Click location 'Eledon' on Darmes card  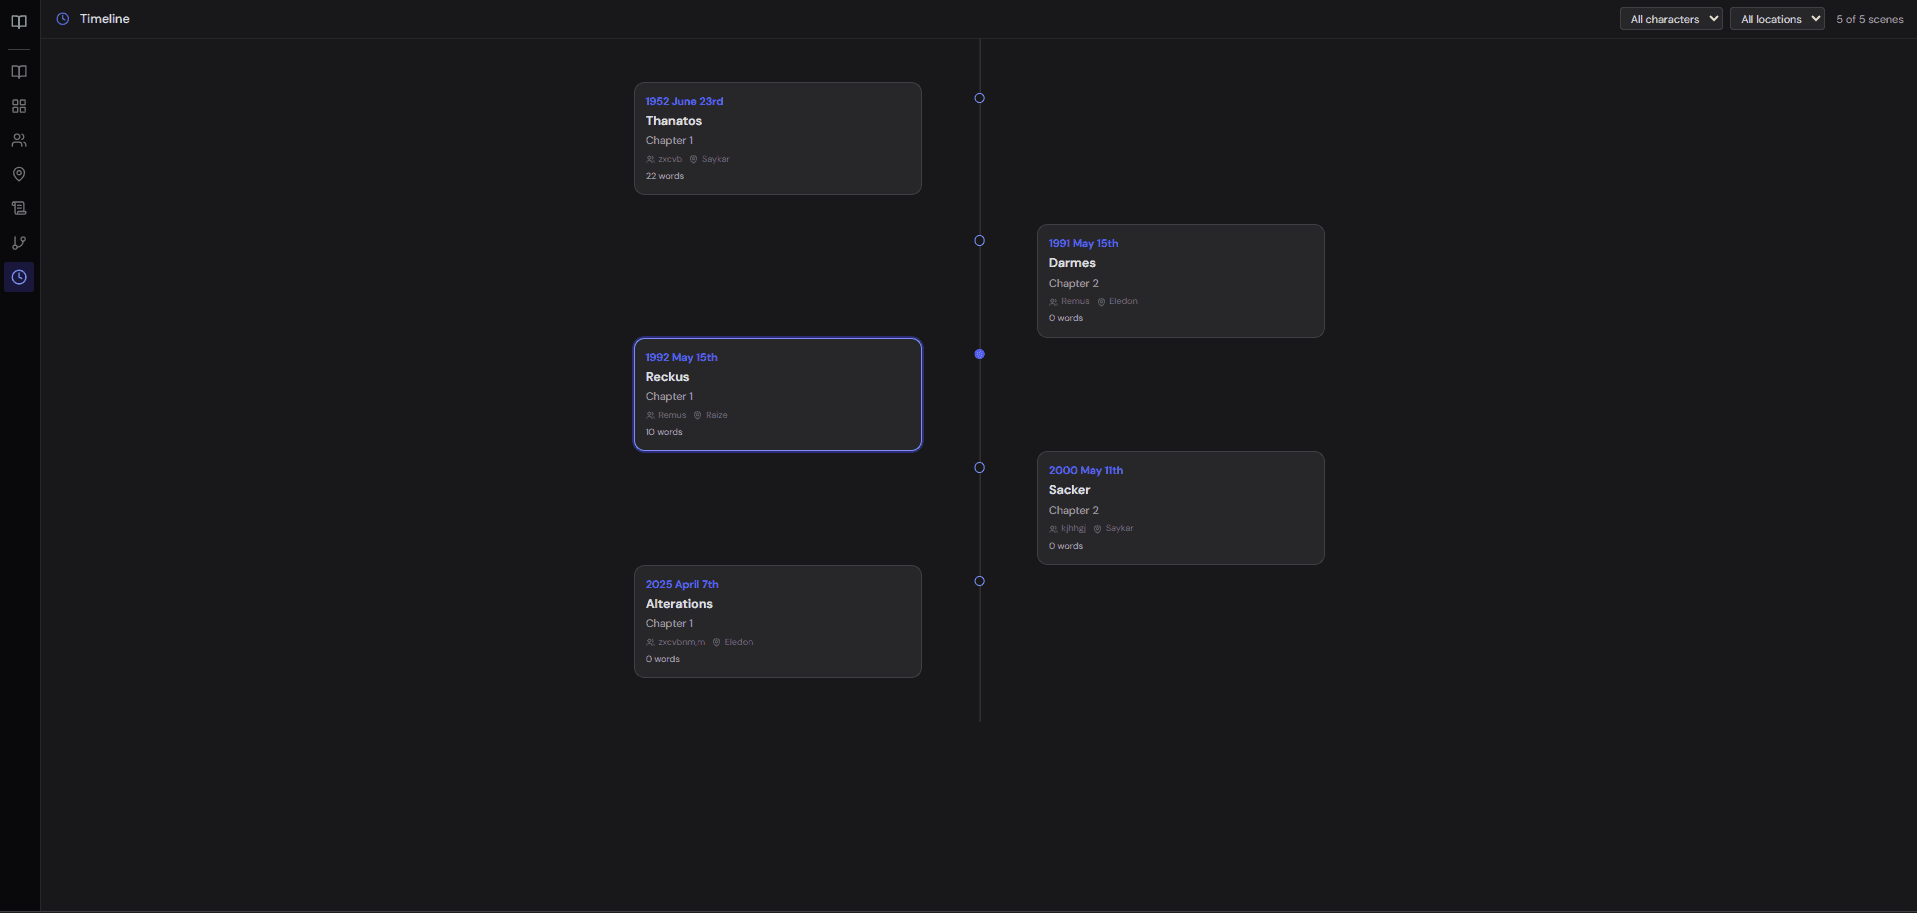click(1123, 301)
